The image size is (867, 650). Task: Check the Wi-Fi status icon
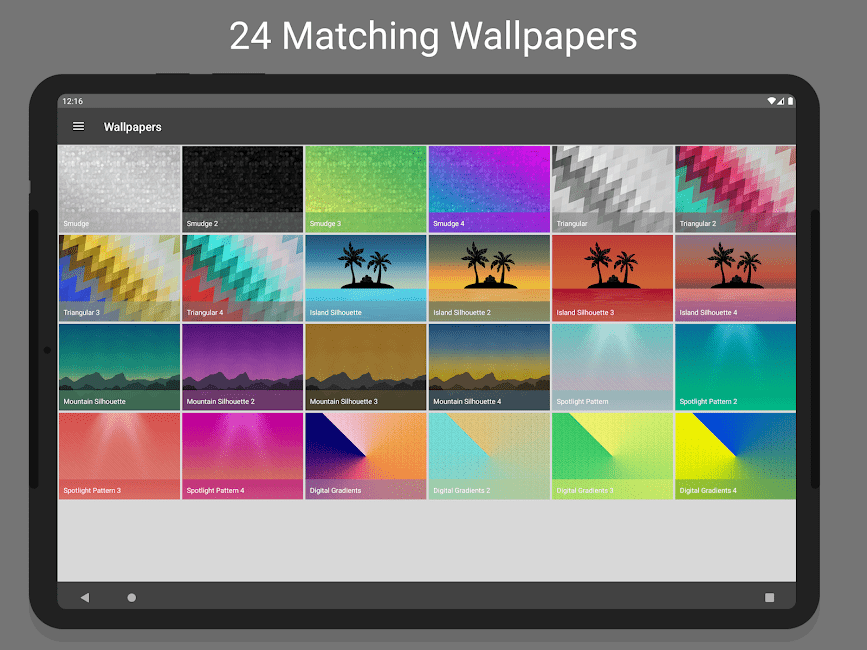(x=771, y=101)
